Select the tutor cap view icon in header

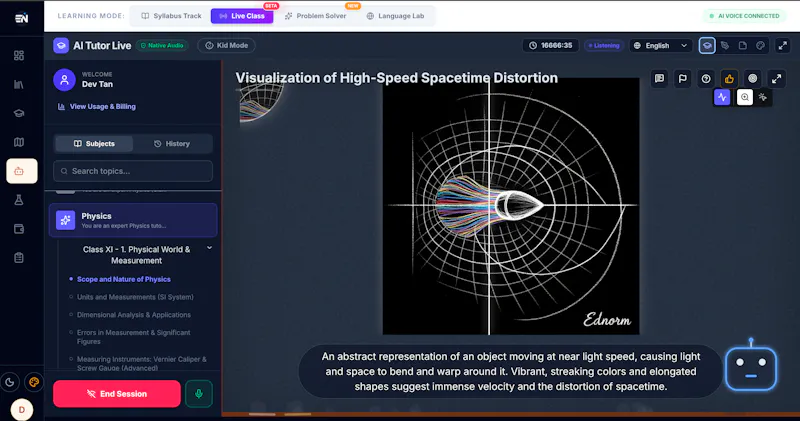click(707, 45)
